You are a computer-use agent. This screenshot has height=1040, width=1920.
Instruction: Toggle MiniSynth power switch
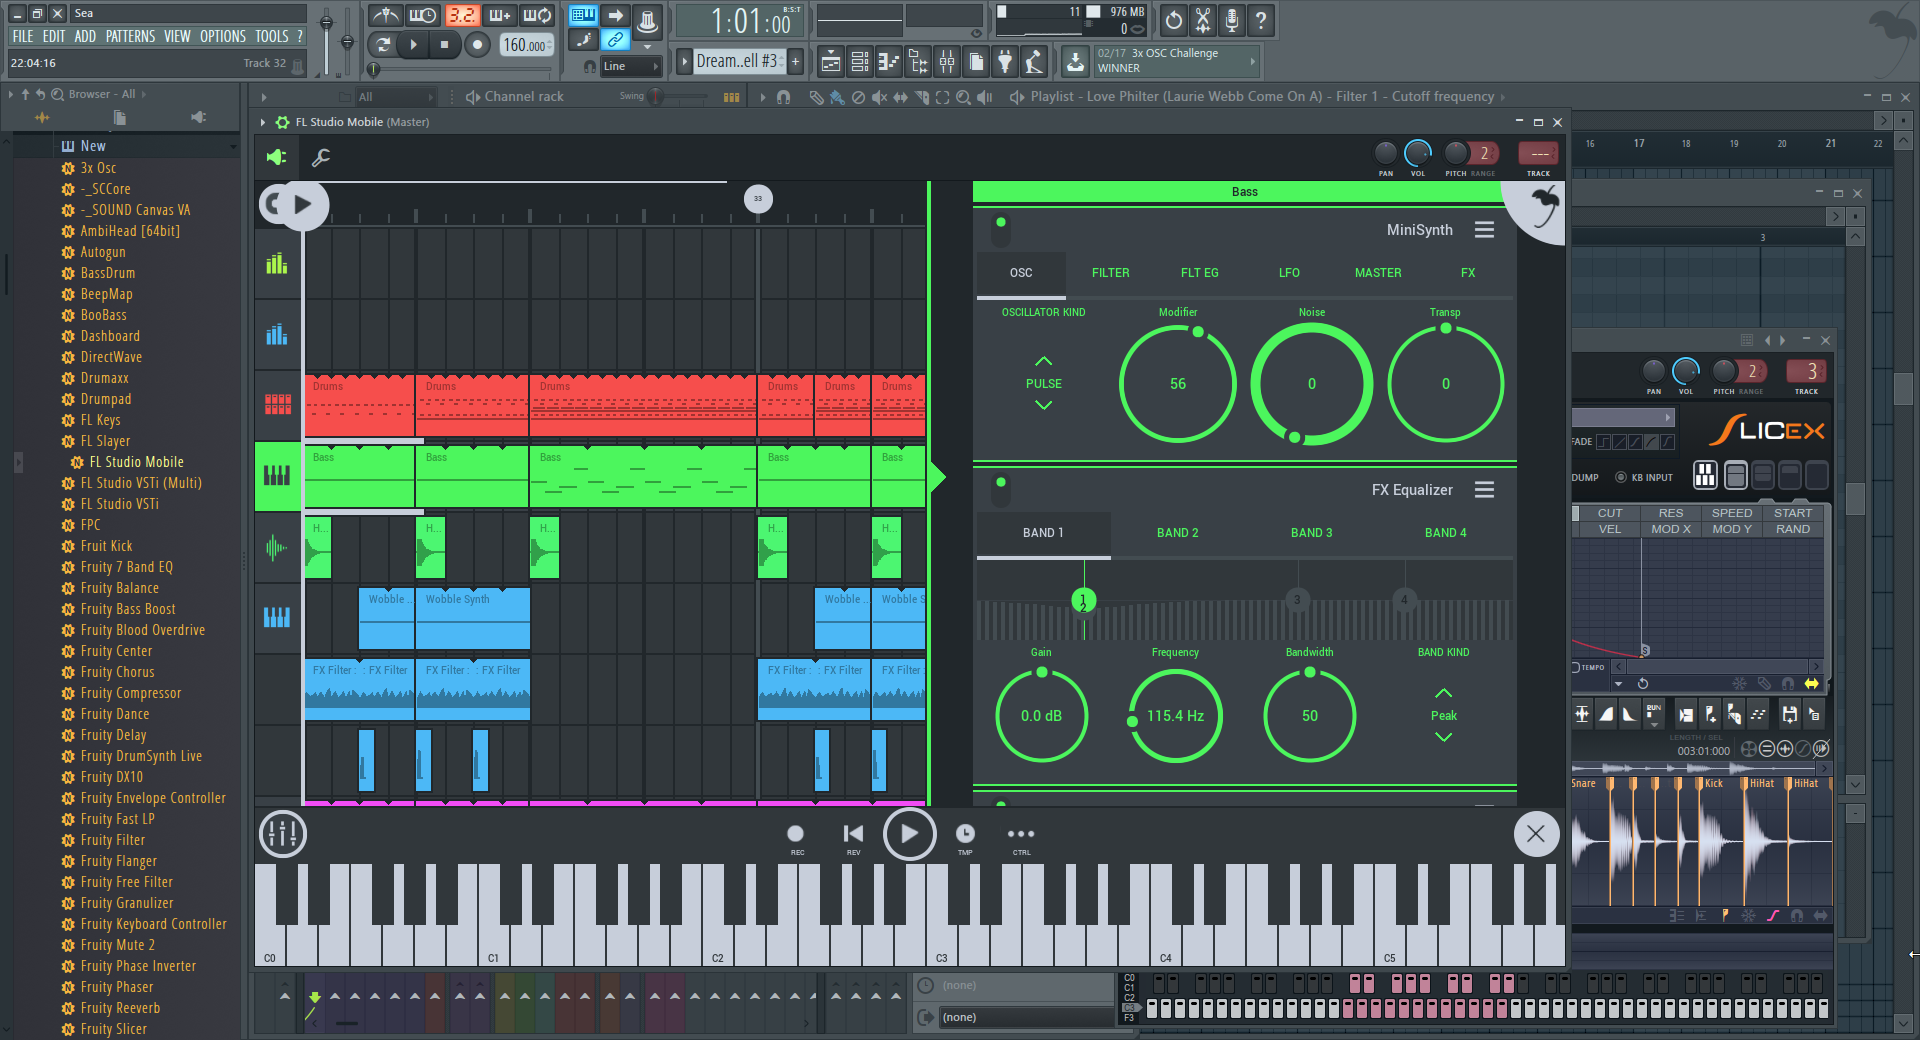1001,230
